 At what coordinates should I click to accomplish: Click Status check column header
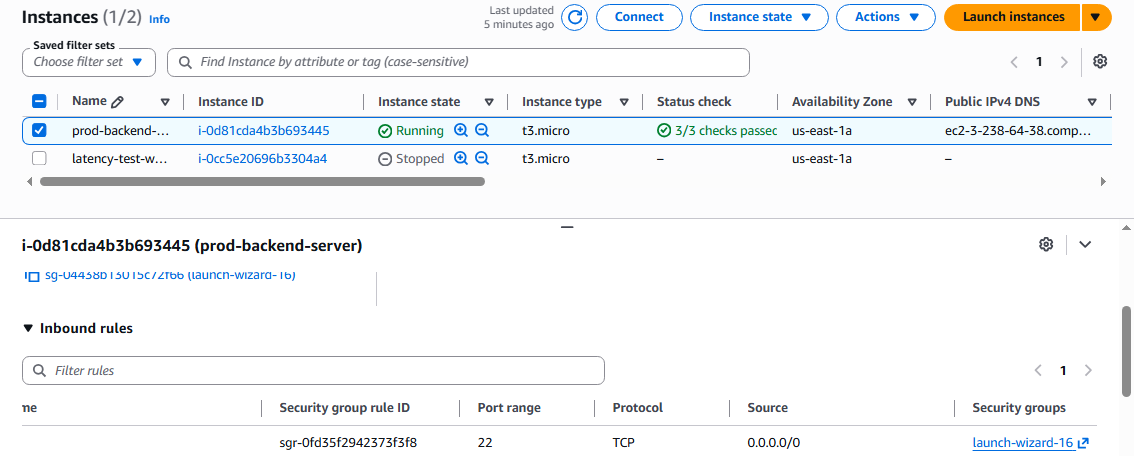point(694,102)
